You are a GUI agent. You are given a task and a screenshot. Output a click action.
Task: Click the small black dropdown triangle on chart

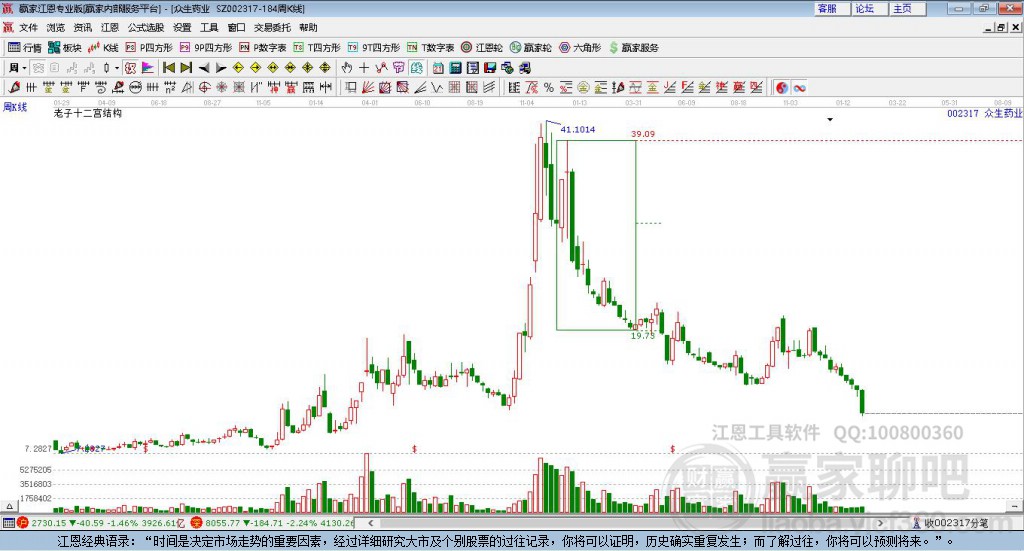[830, 119]
